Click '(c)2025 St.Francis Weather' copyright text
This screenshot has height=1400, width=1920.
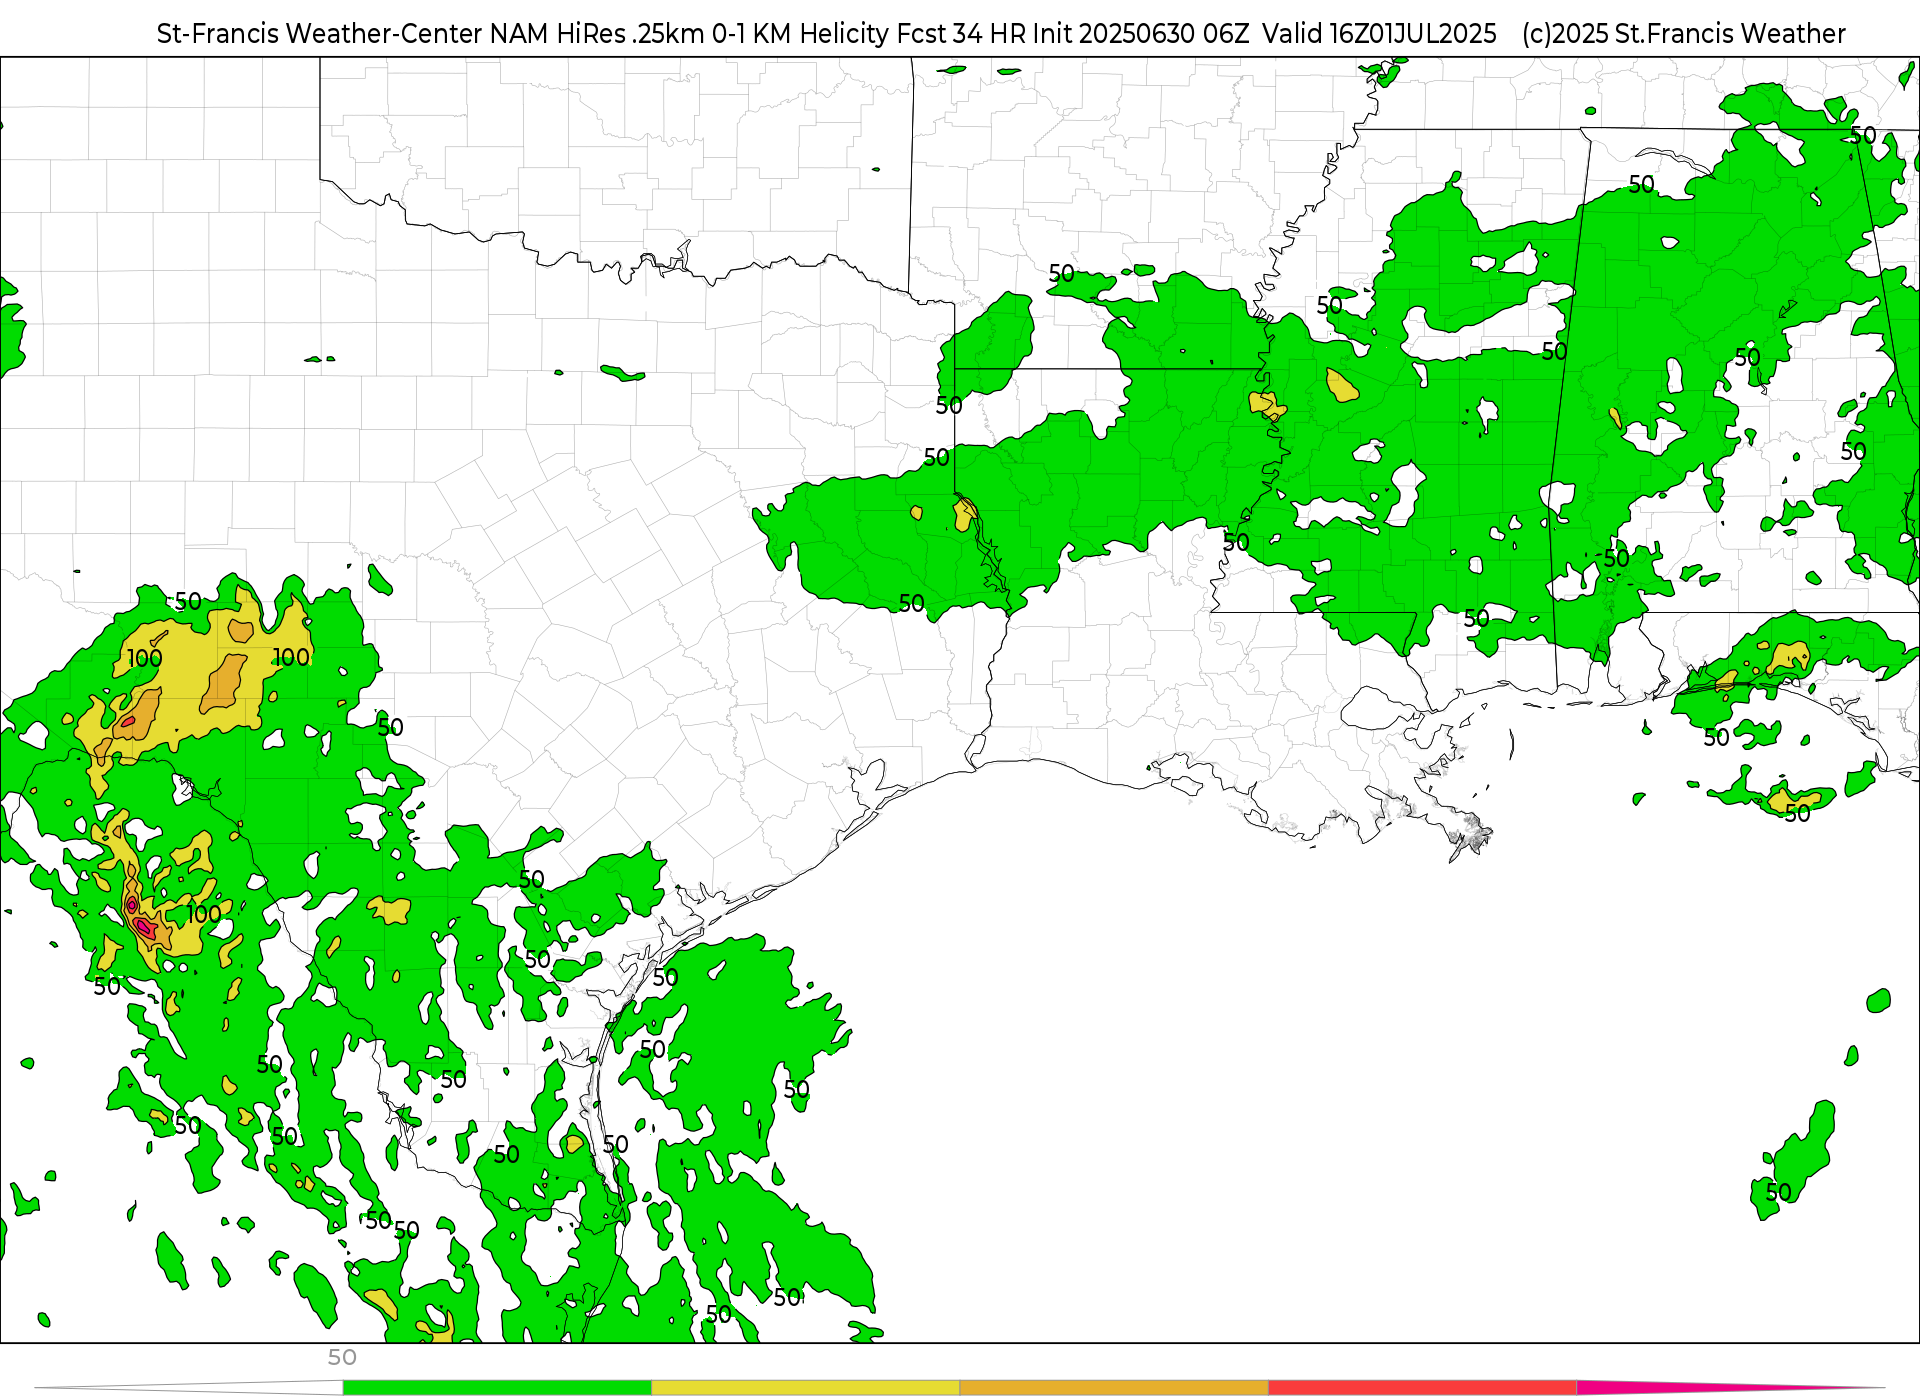[x=1684, y=34]
